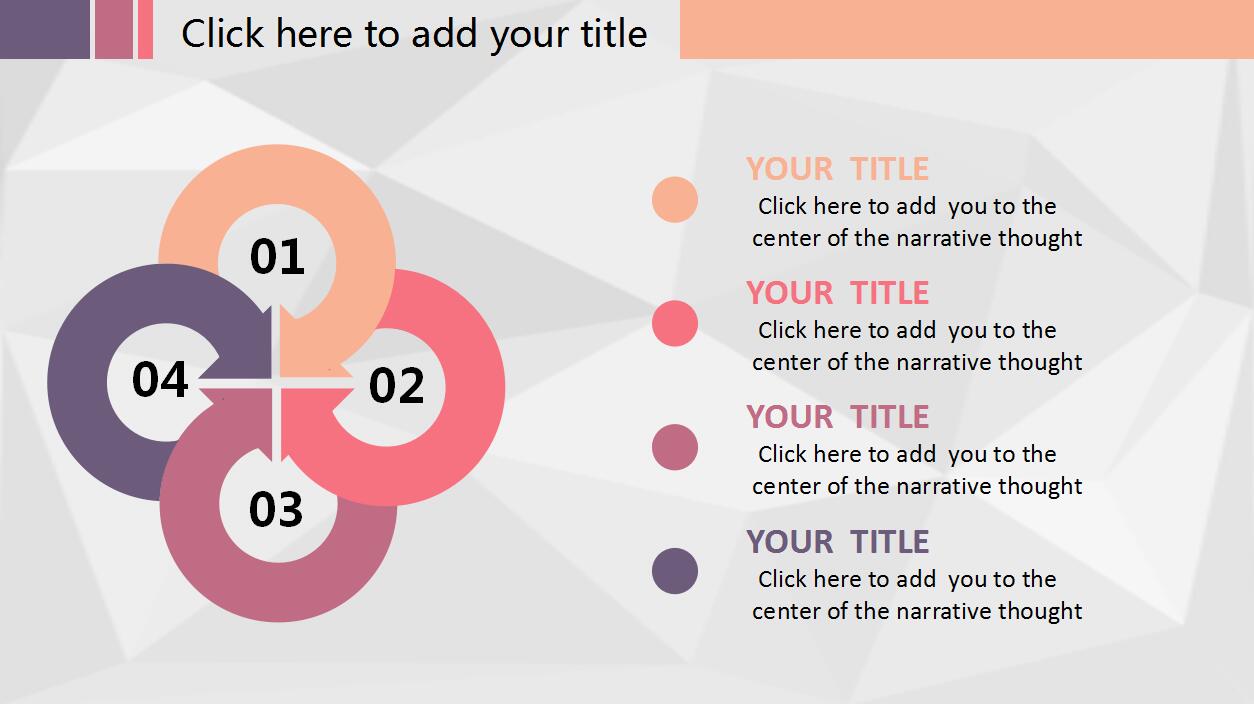Click the number 02 label

click(397, 386)
